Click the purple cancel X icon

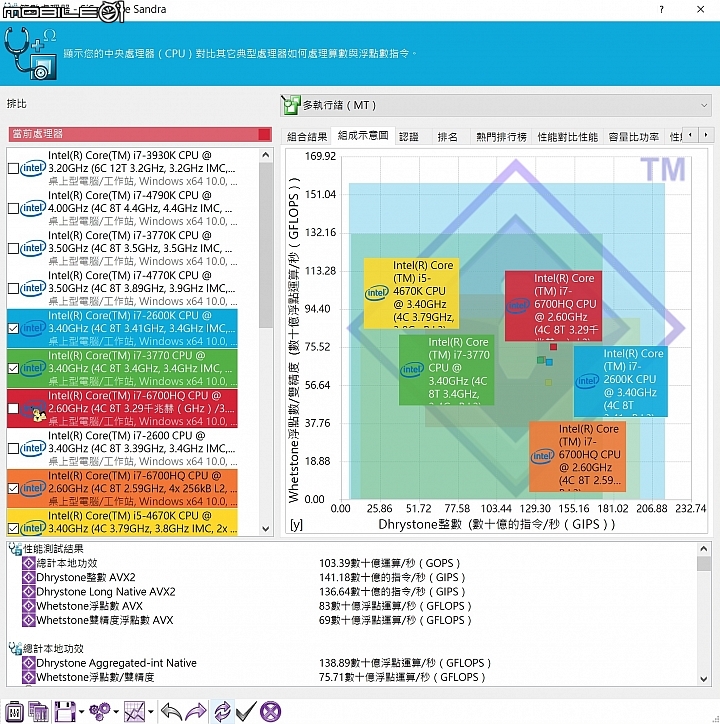pos(270,712)
